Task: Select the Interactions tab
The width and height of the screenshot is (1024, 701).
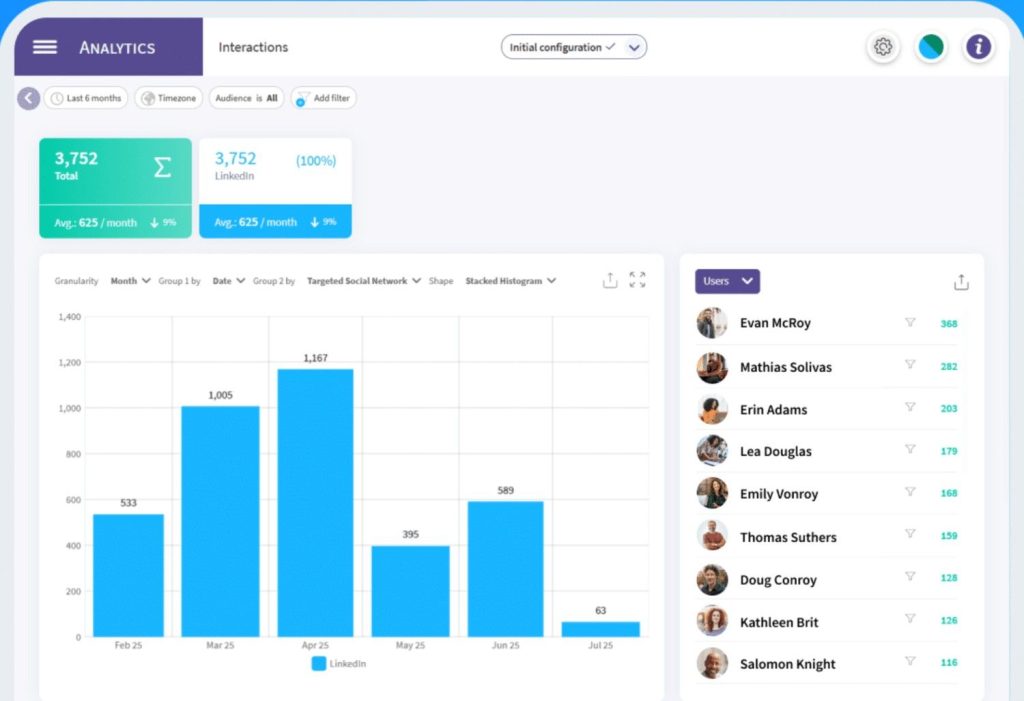Action: click(253, 46)
